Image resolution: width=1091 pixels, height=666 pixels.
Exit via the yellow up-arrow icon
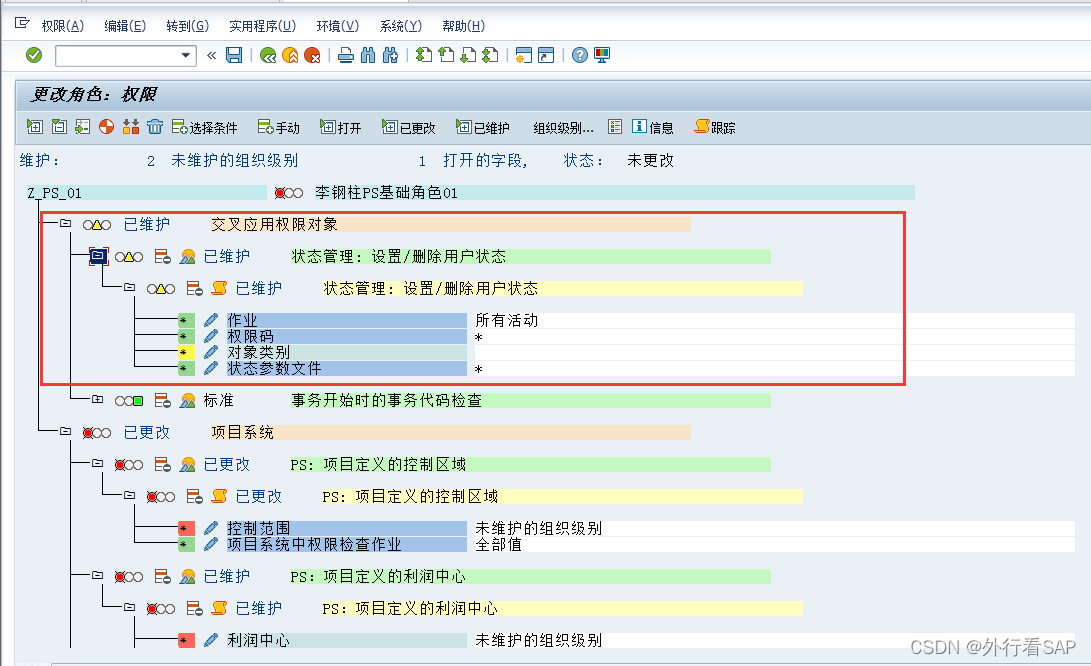click(x=290, y=55)
